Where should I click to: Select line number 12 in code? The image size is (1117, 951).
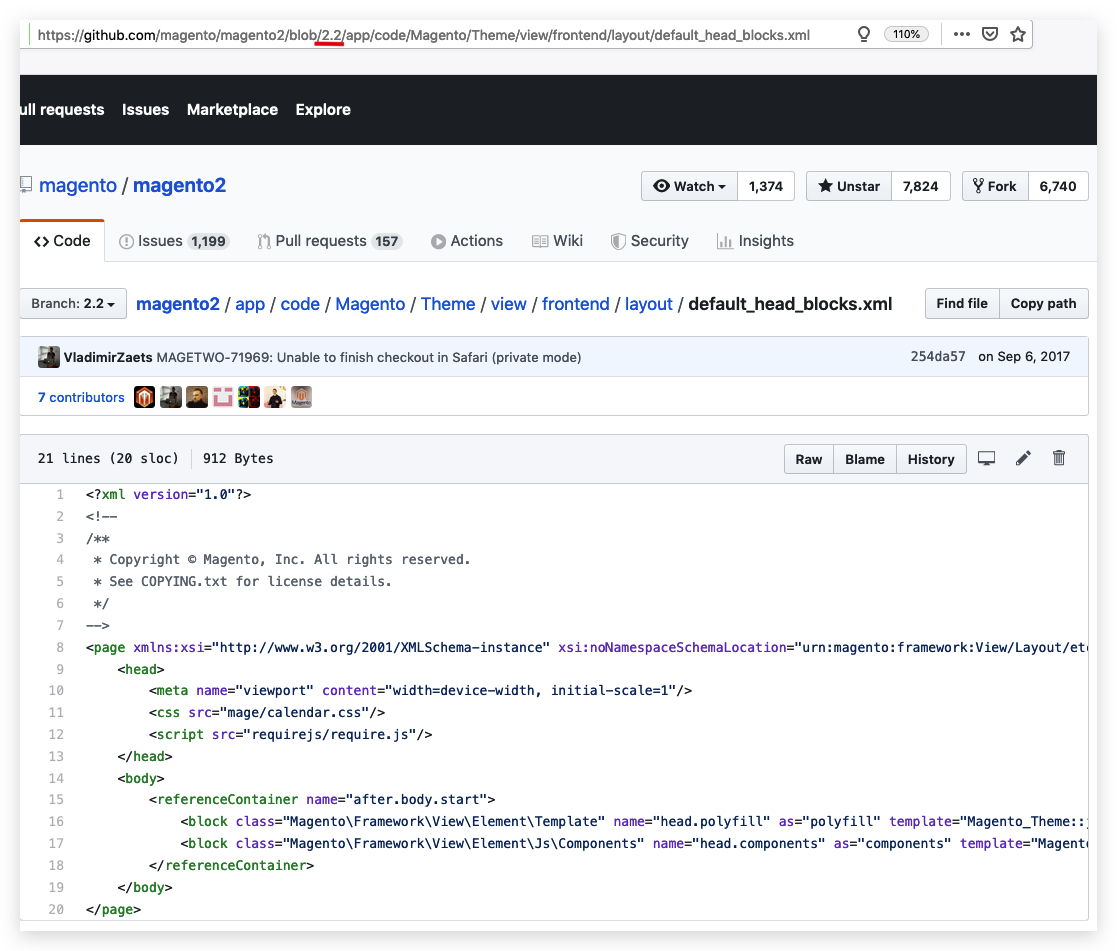pyautogui.click(x=56, y=734)
